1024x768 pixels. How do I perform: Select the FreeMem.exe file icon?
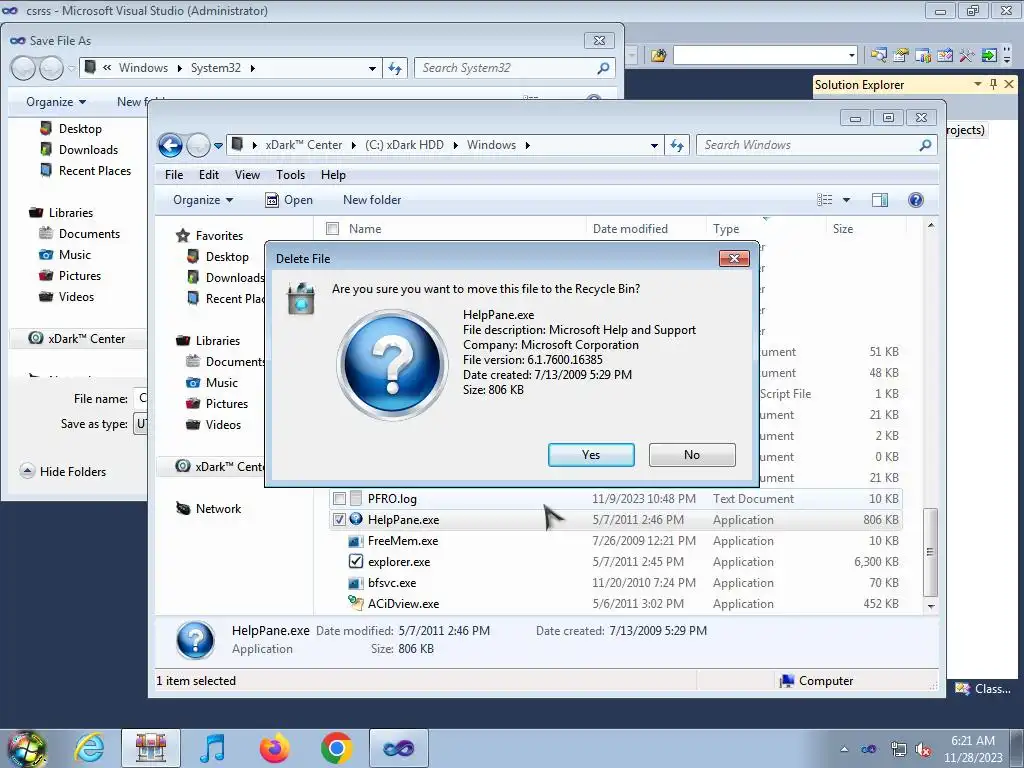point(355,541)
